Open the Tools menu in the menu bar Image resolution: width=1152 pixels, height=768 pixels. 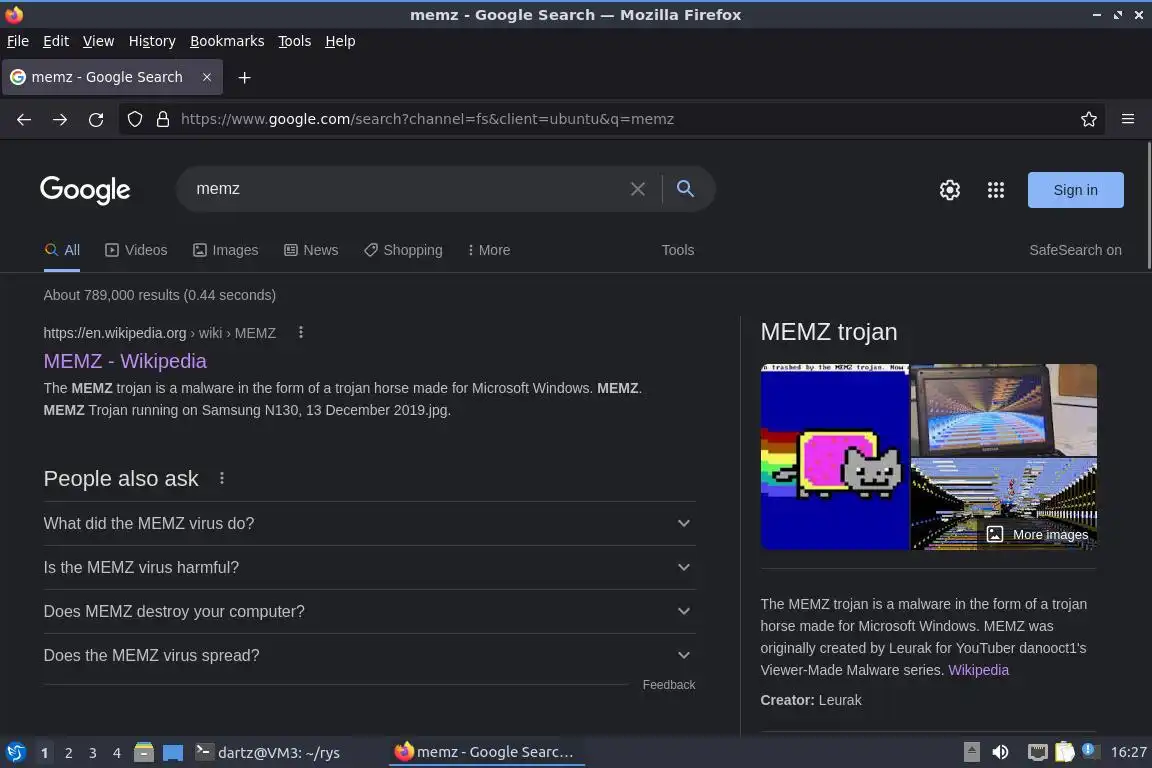pos(295,41)
